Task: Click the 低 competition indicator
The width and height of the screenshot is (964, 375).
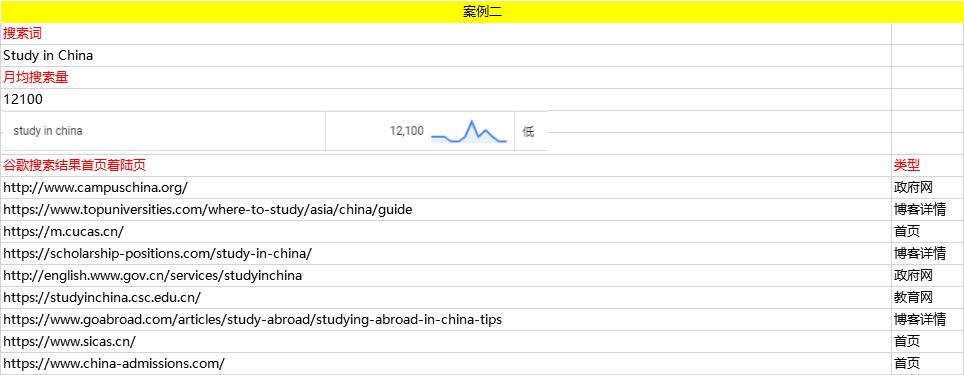Action: point(528,132)
